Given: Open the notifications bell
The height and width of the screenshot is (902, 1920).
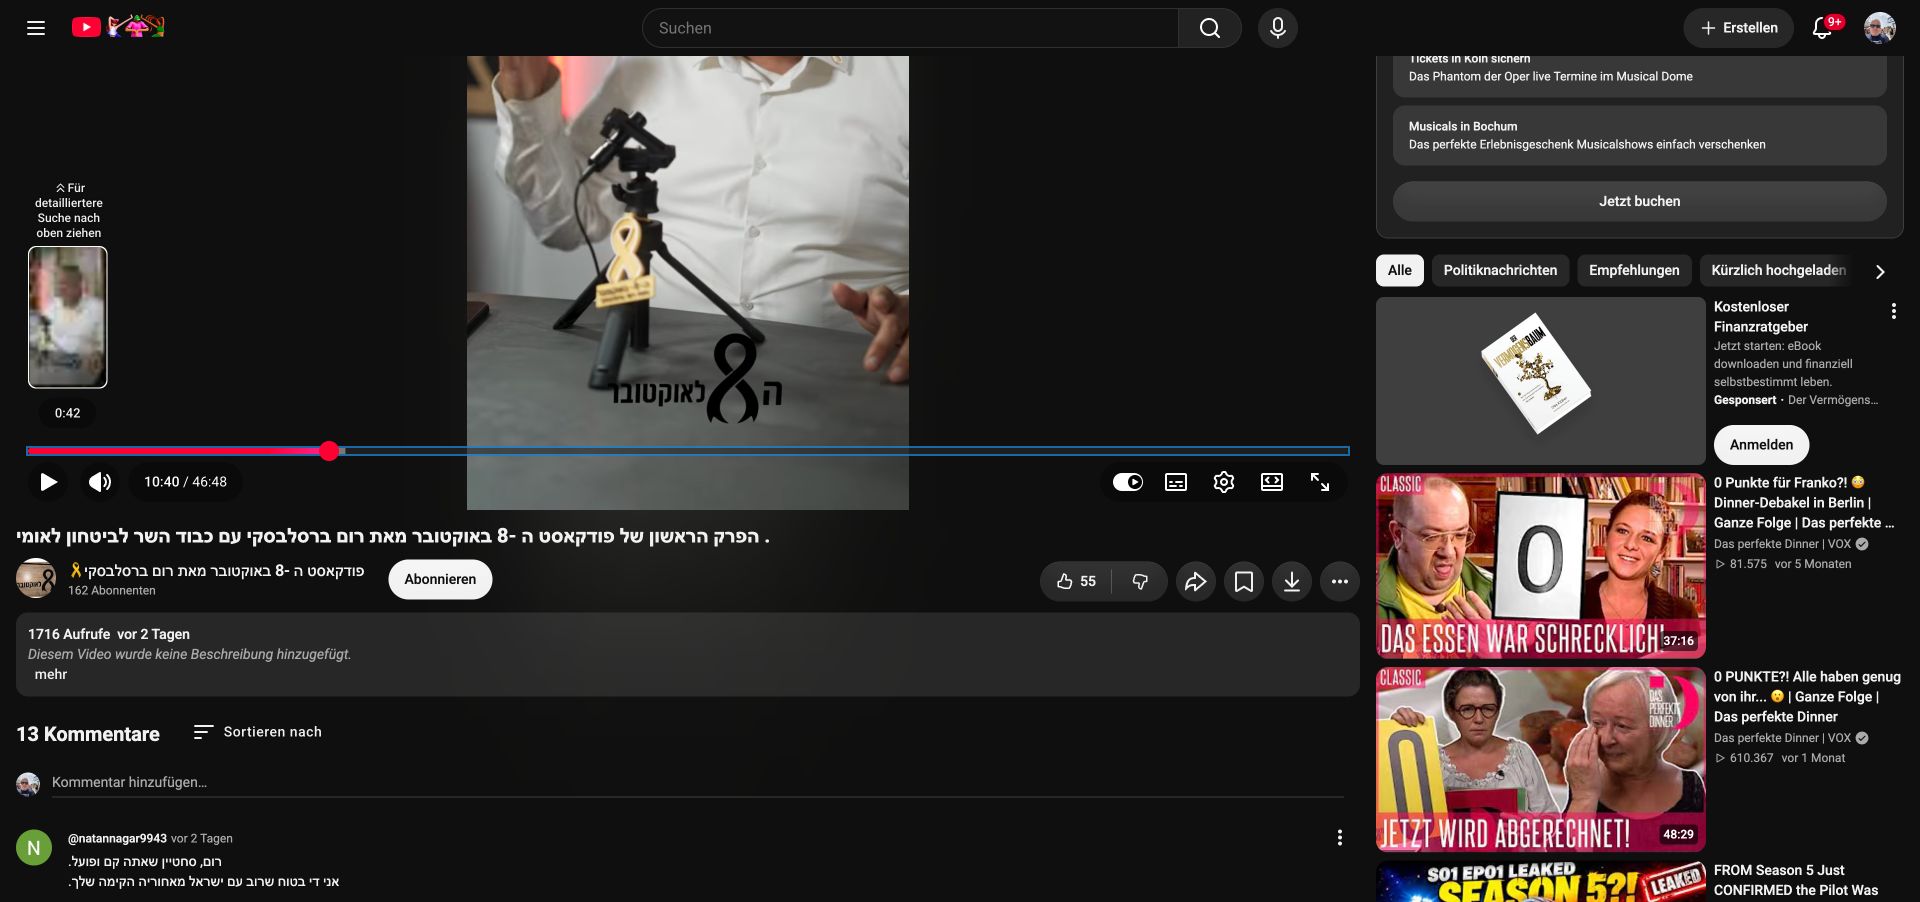Looking at the screenshot, I should pyautogui.click(x=1823, y=28).
